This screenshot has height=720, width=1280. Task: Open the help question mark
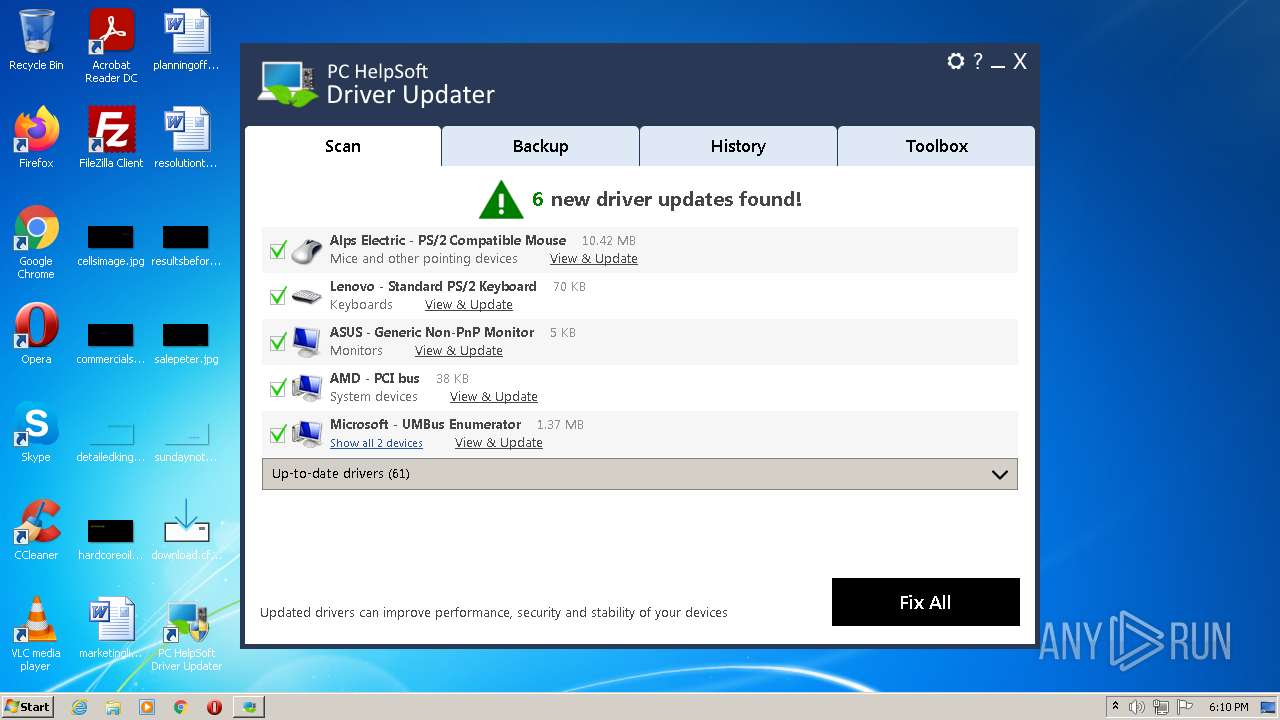pos(978,61)
